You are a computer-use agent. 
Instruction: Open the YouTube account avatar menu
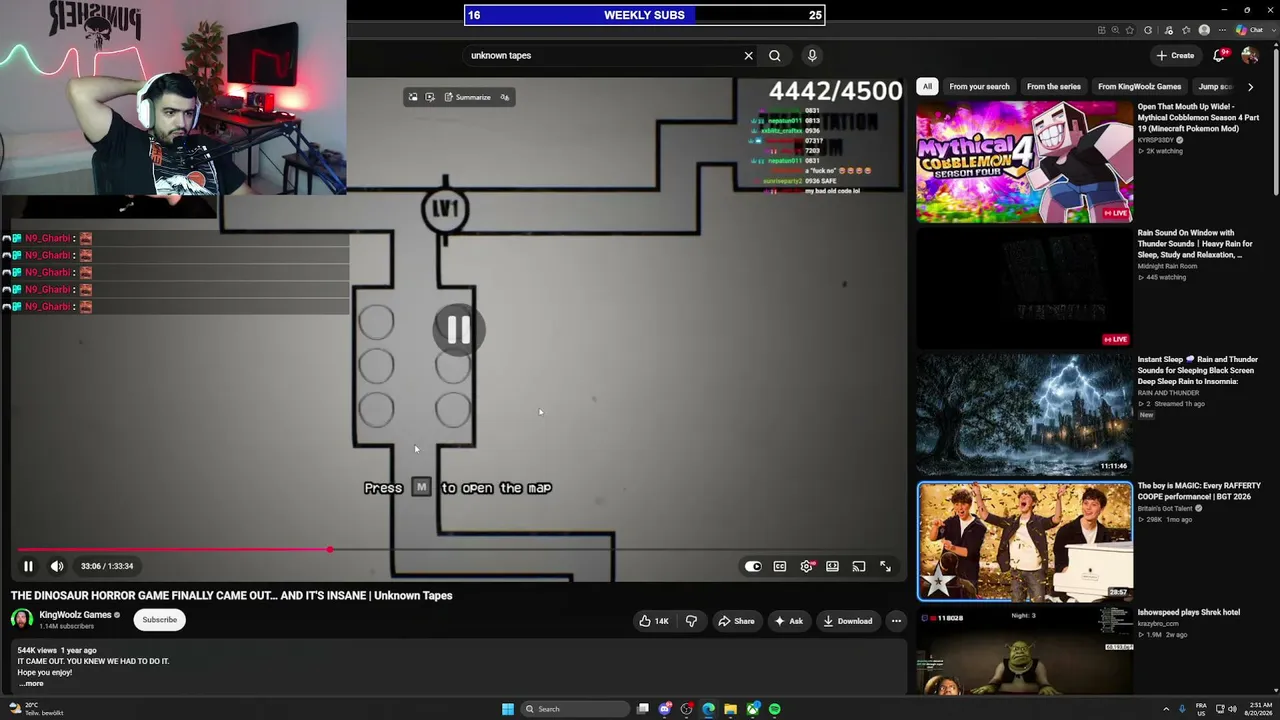1249,56
